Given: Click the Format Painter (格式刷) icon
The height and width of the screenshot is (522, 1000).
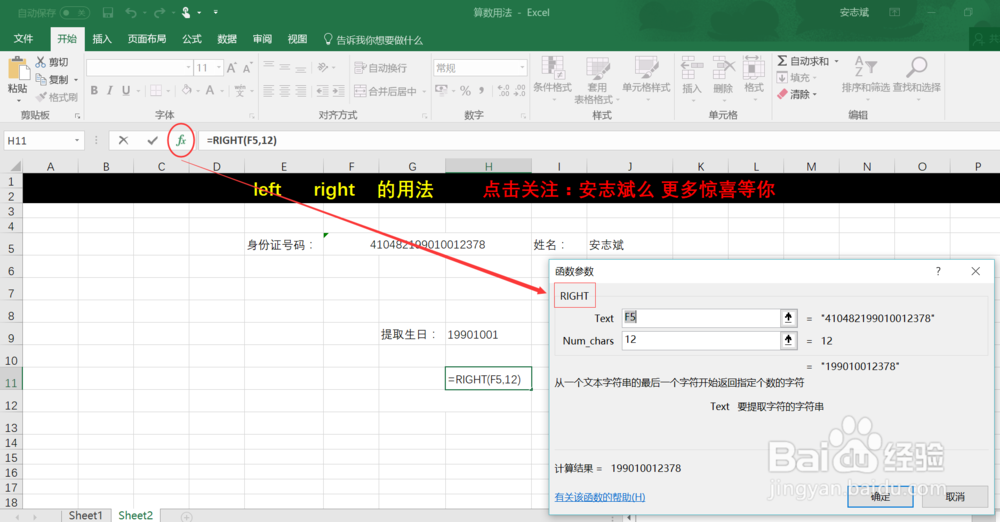Looking at the screenshot, I should click(x=41, y=97).
